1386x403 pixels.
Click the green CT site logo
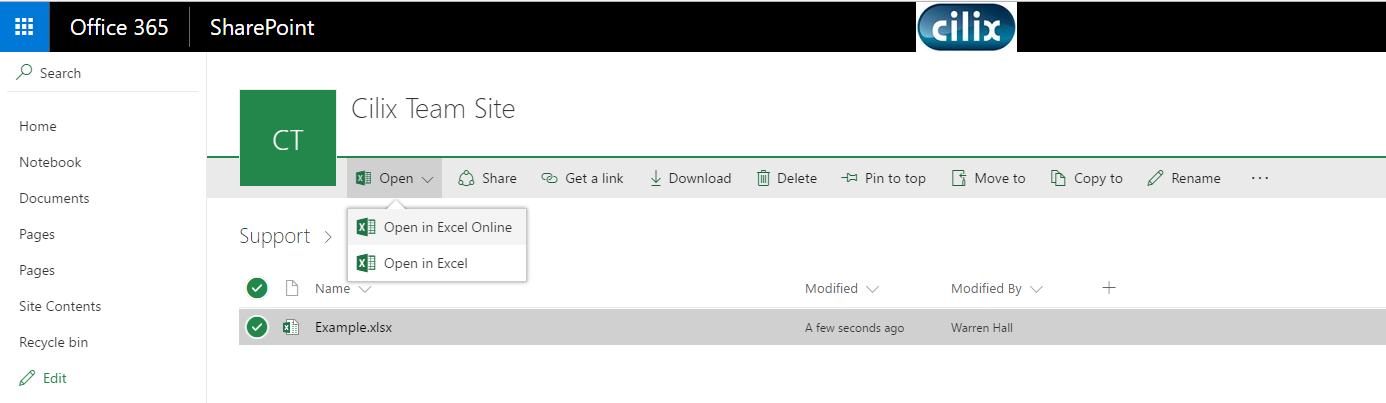(288, 138)
